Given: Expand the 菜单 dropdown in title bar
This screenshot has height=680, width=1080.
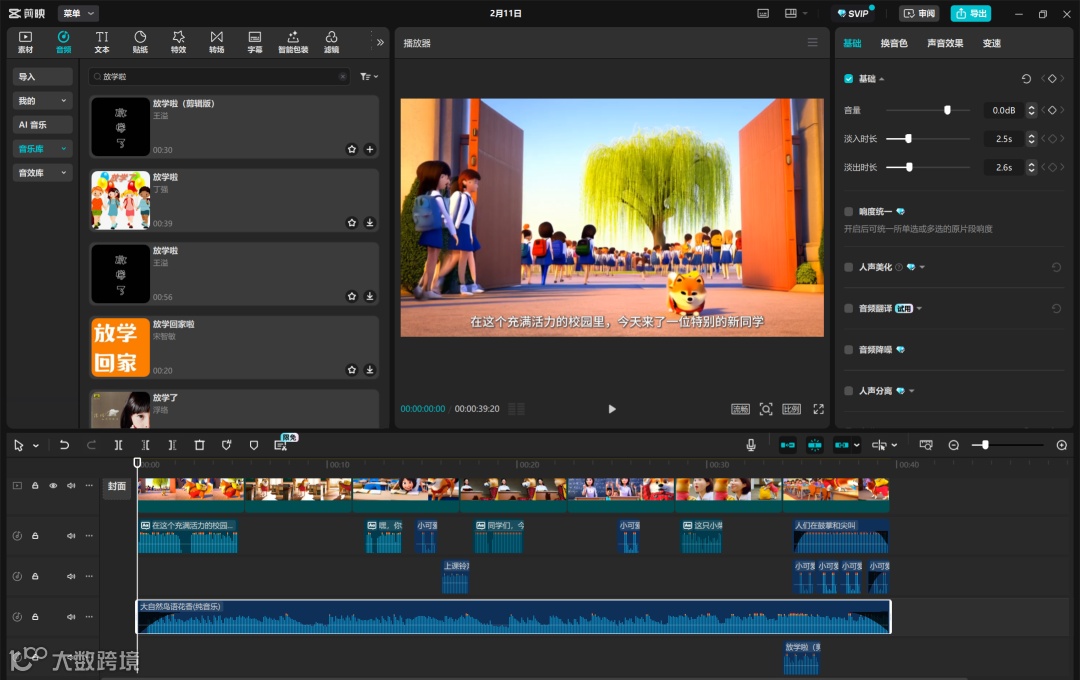Looking at the screenshot, I should point(78,13).
